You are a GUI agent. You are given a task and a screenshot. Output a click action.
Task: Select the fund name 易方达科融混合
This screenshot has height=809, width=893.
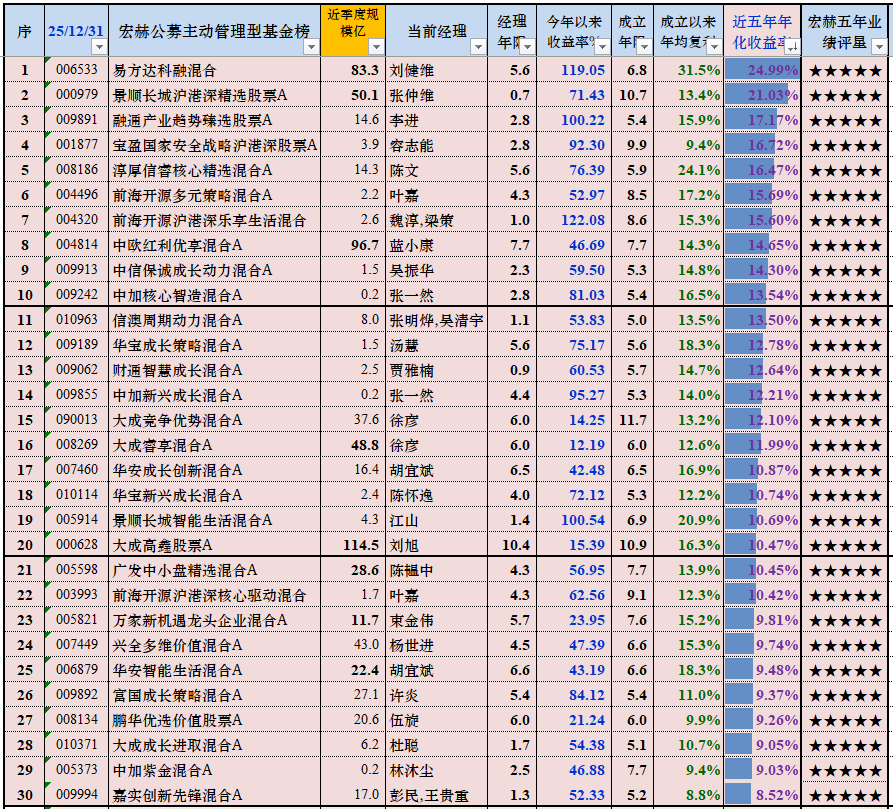click(165, 71)
